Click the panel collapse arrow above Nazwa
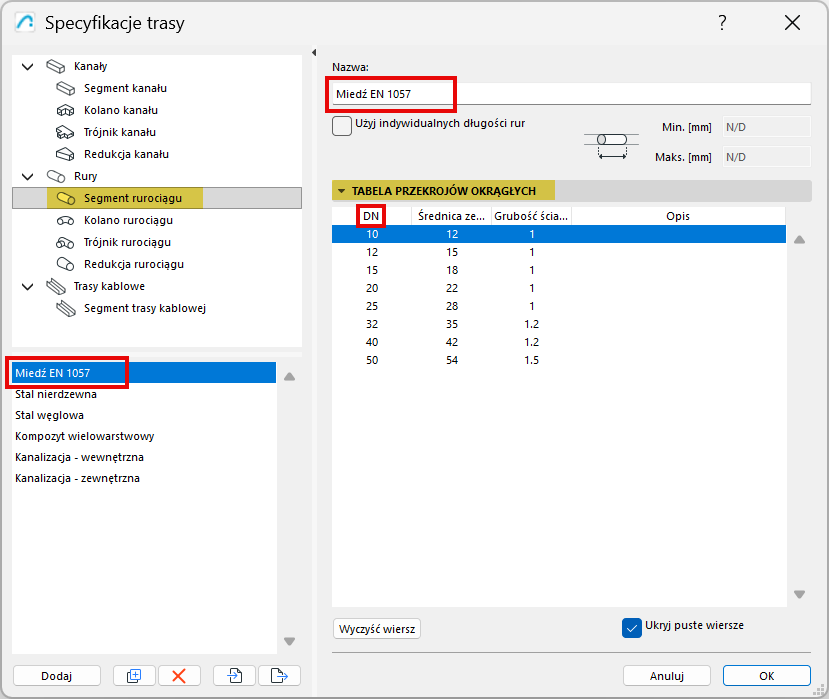Image resolution: width=829 pixels, height=699 pixels. click(x=314, y=52)
